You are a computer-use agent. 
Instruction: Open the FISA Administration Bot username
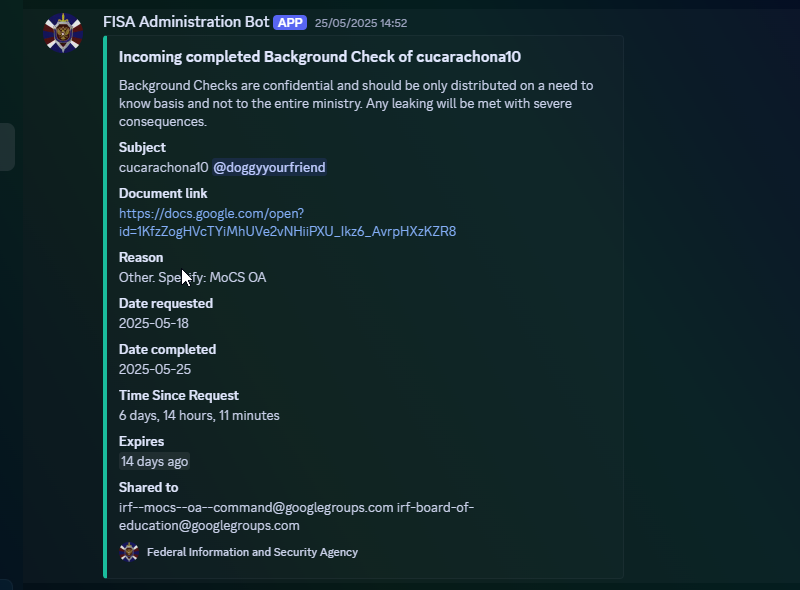click(186, 22)
